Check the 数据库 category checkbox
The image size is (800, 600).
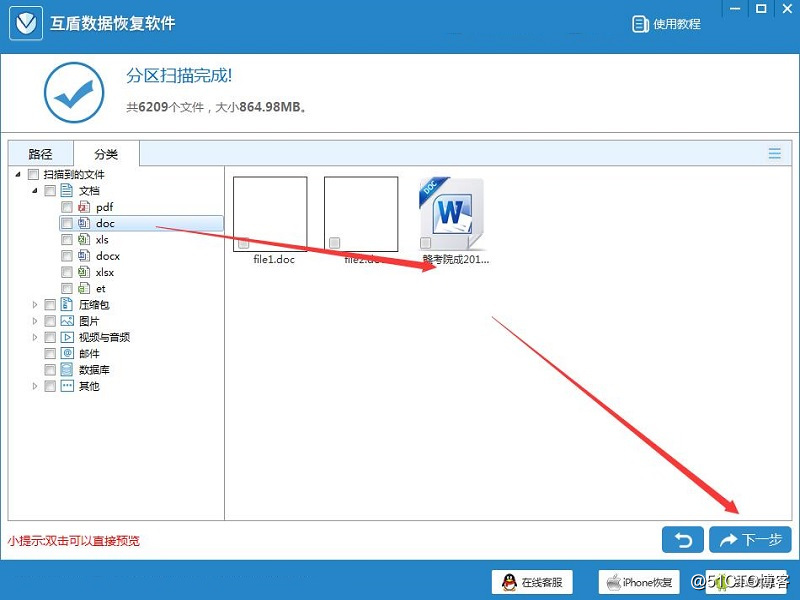(x=50, y=370)
